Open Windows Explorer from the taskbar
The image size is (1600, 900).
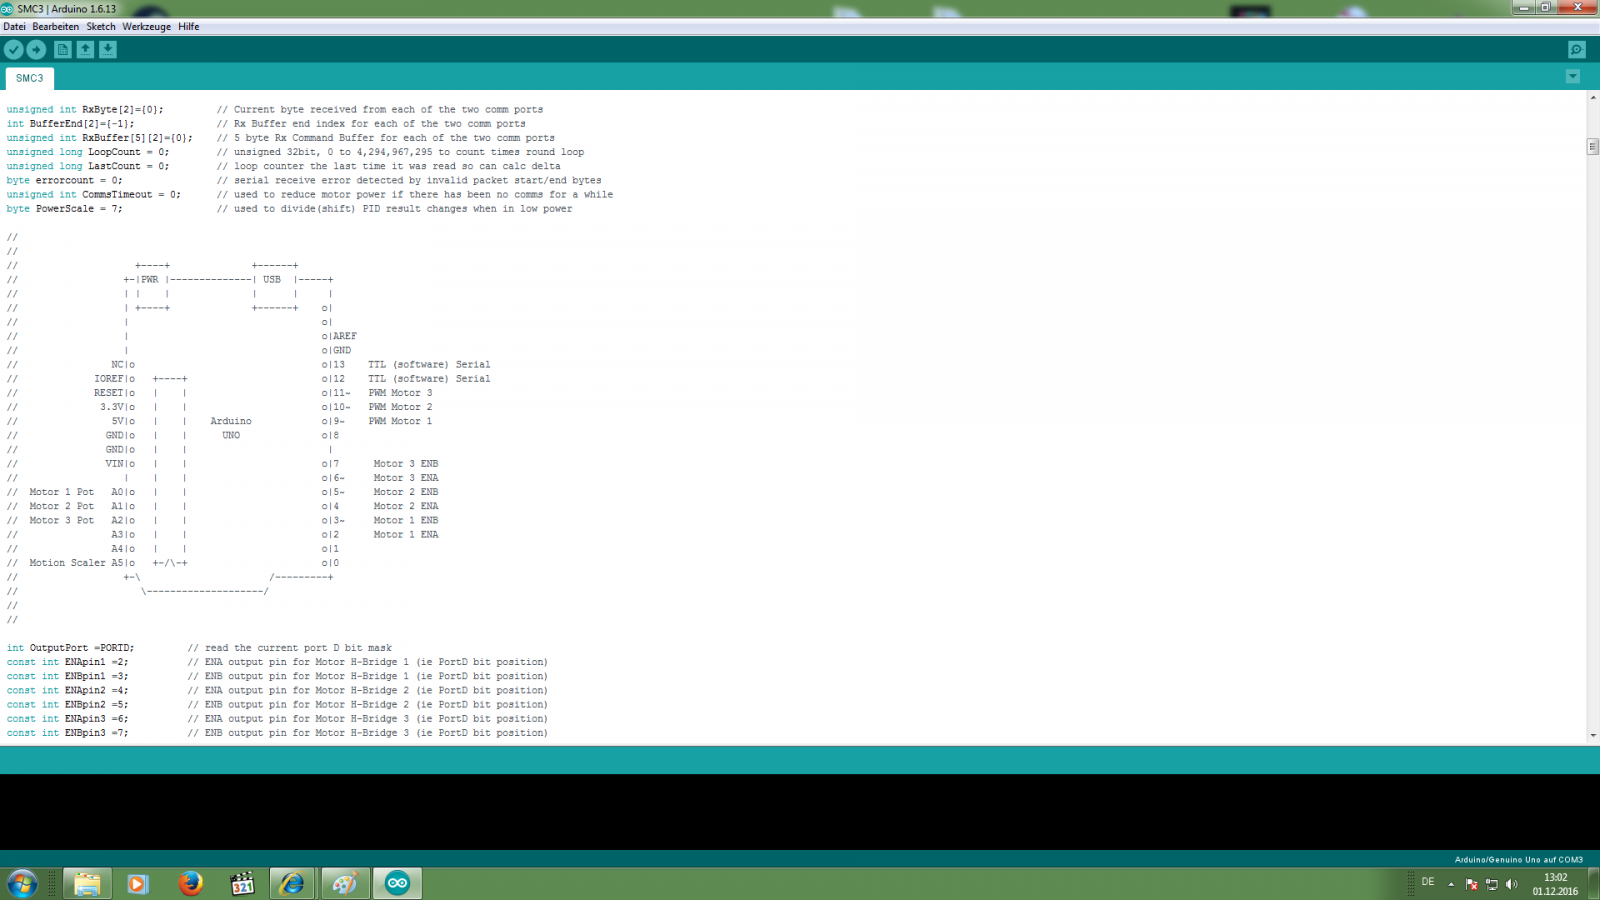[x=87, y=883]
